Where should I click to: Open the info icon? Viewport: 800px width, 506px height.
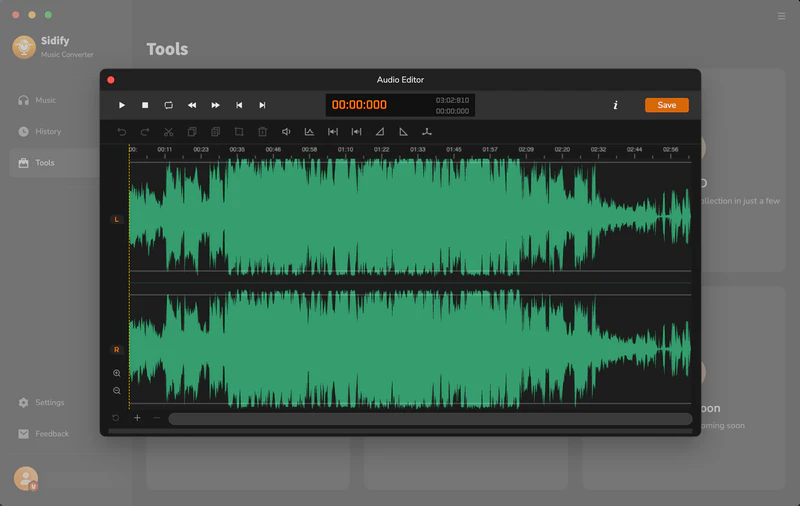pyautogui.click(x=615, y=105)
